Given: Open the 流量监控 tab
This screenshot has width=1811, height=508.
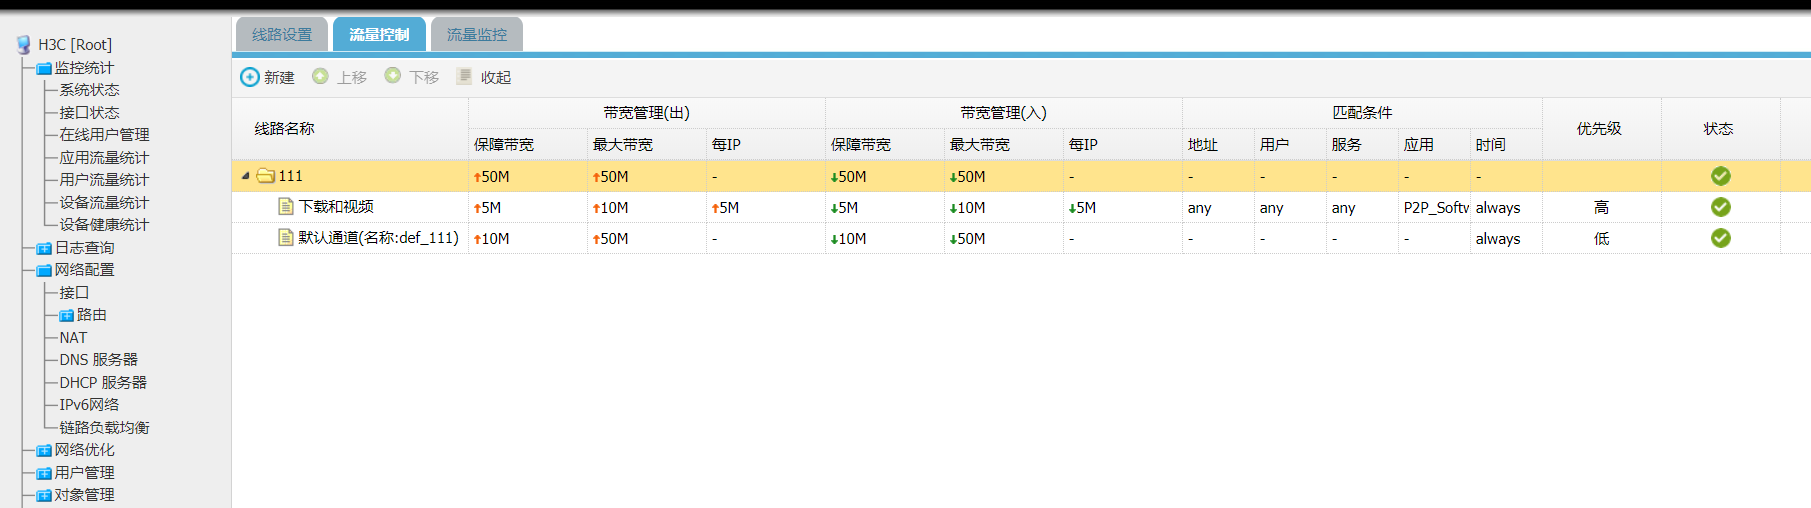Looking at the screenshot, I should [x=477, y=34].
